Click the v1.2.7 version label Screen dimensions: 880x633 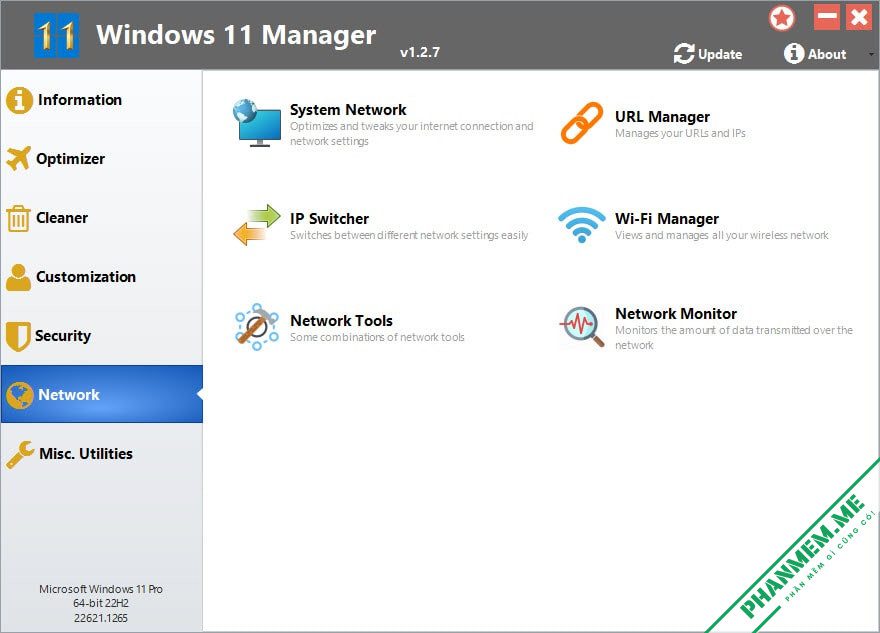(x=420, y=52)
